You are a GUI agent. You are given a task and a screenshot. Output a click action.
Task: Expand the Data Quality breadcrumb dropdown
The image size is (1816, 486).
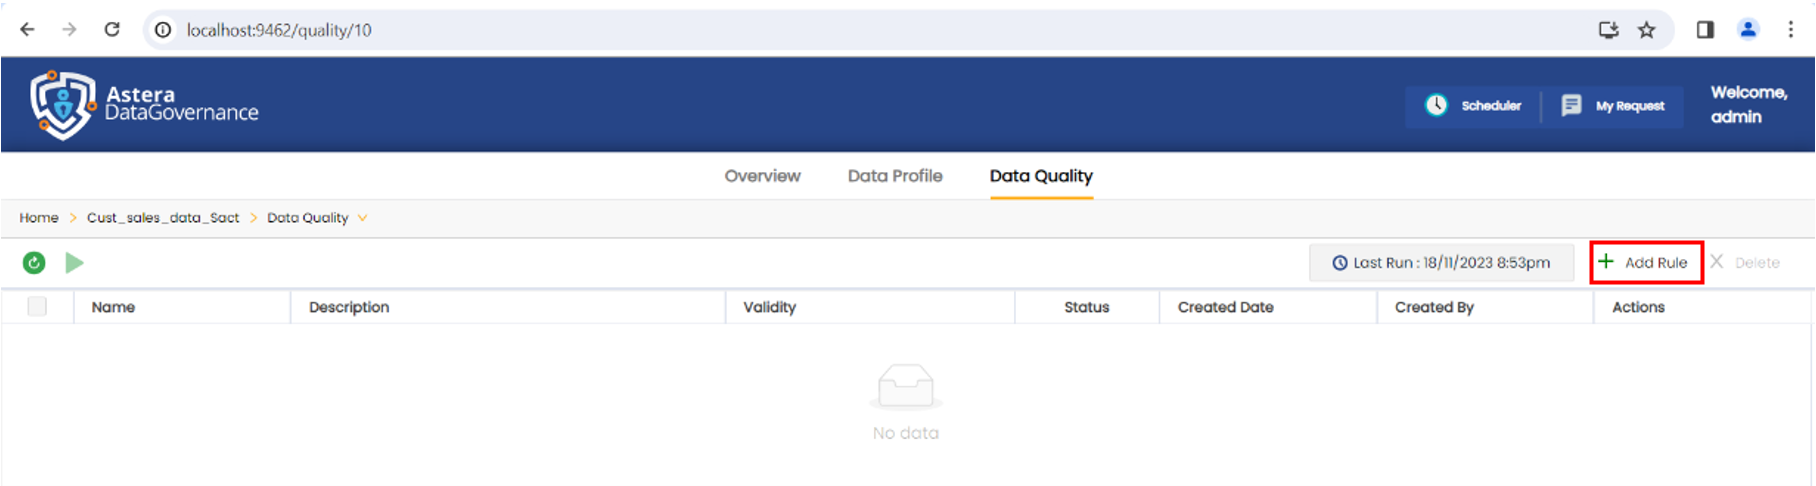pyautogui.click(x=362, y=218)
